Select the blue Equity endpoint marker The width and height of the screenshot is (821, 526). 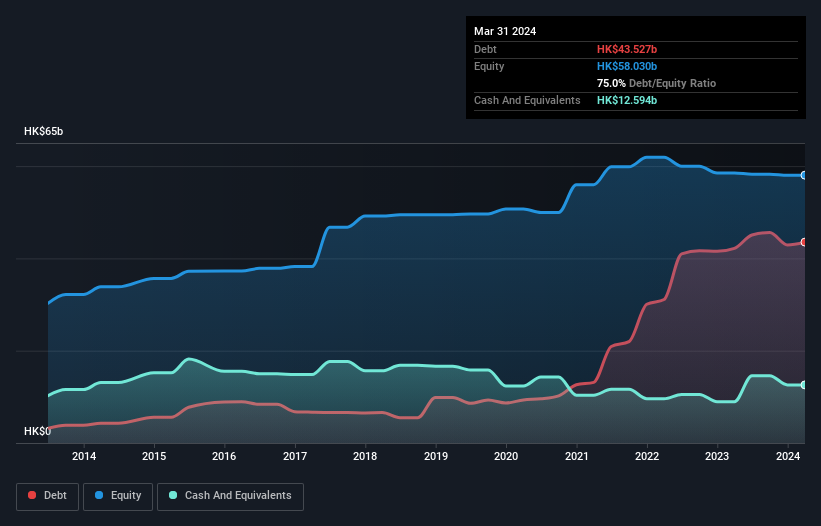pos(804,175)
